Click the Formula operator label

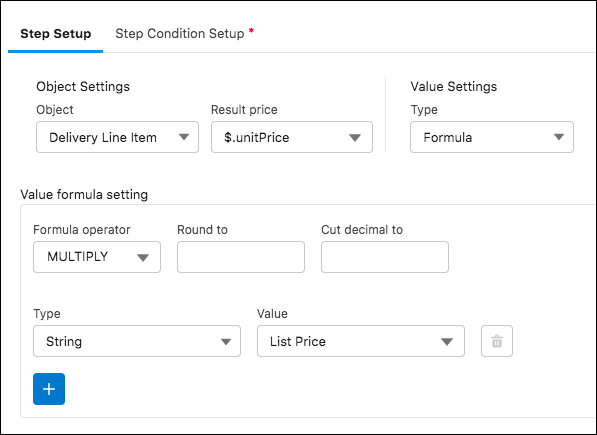81,230
